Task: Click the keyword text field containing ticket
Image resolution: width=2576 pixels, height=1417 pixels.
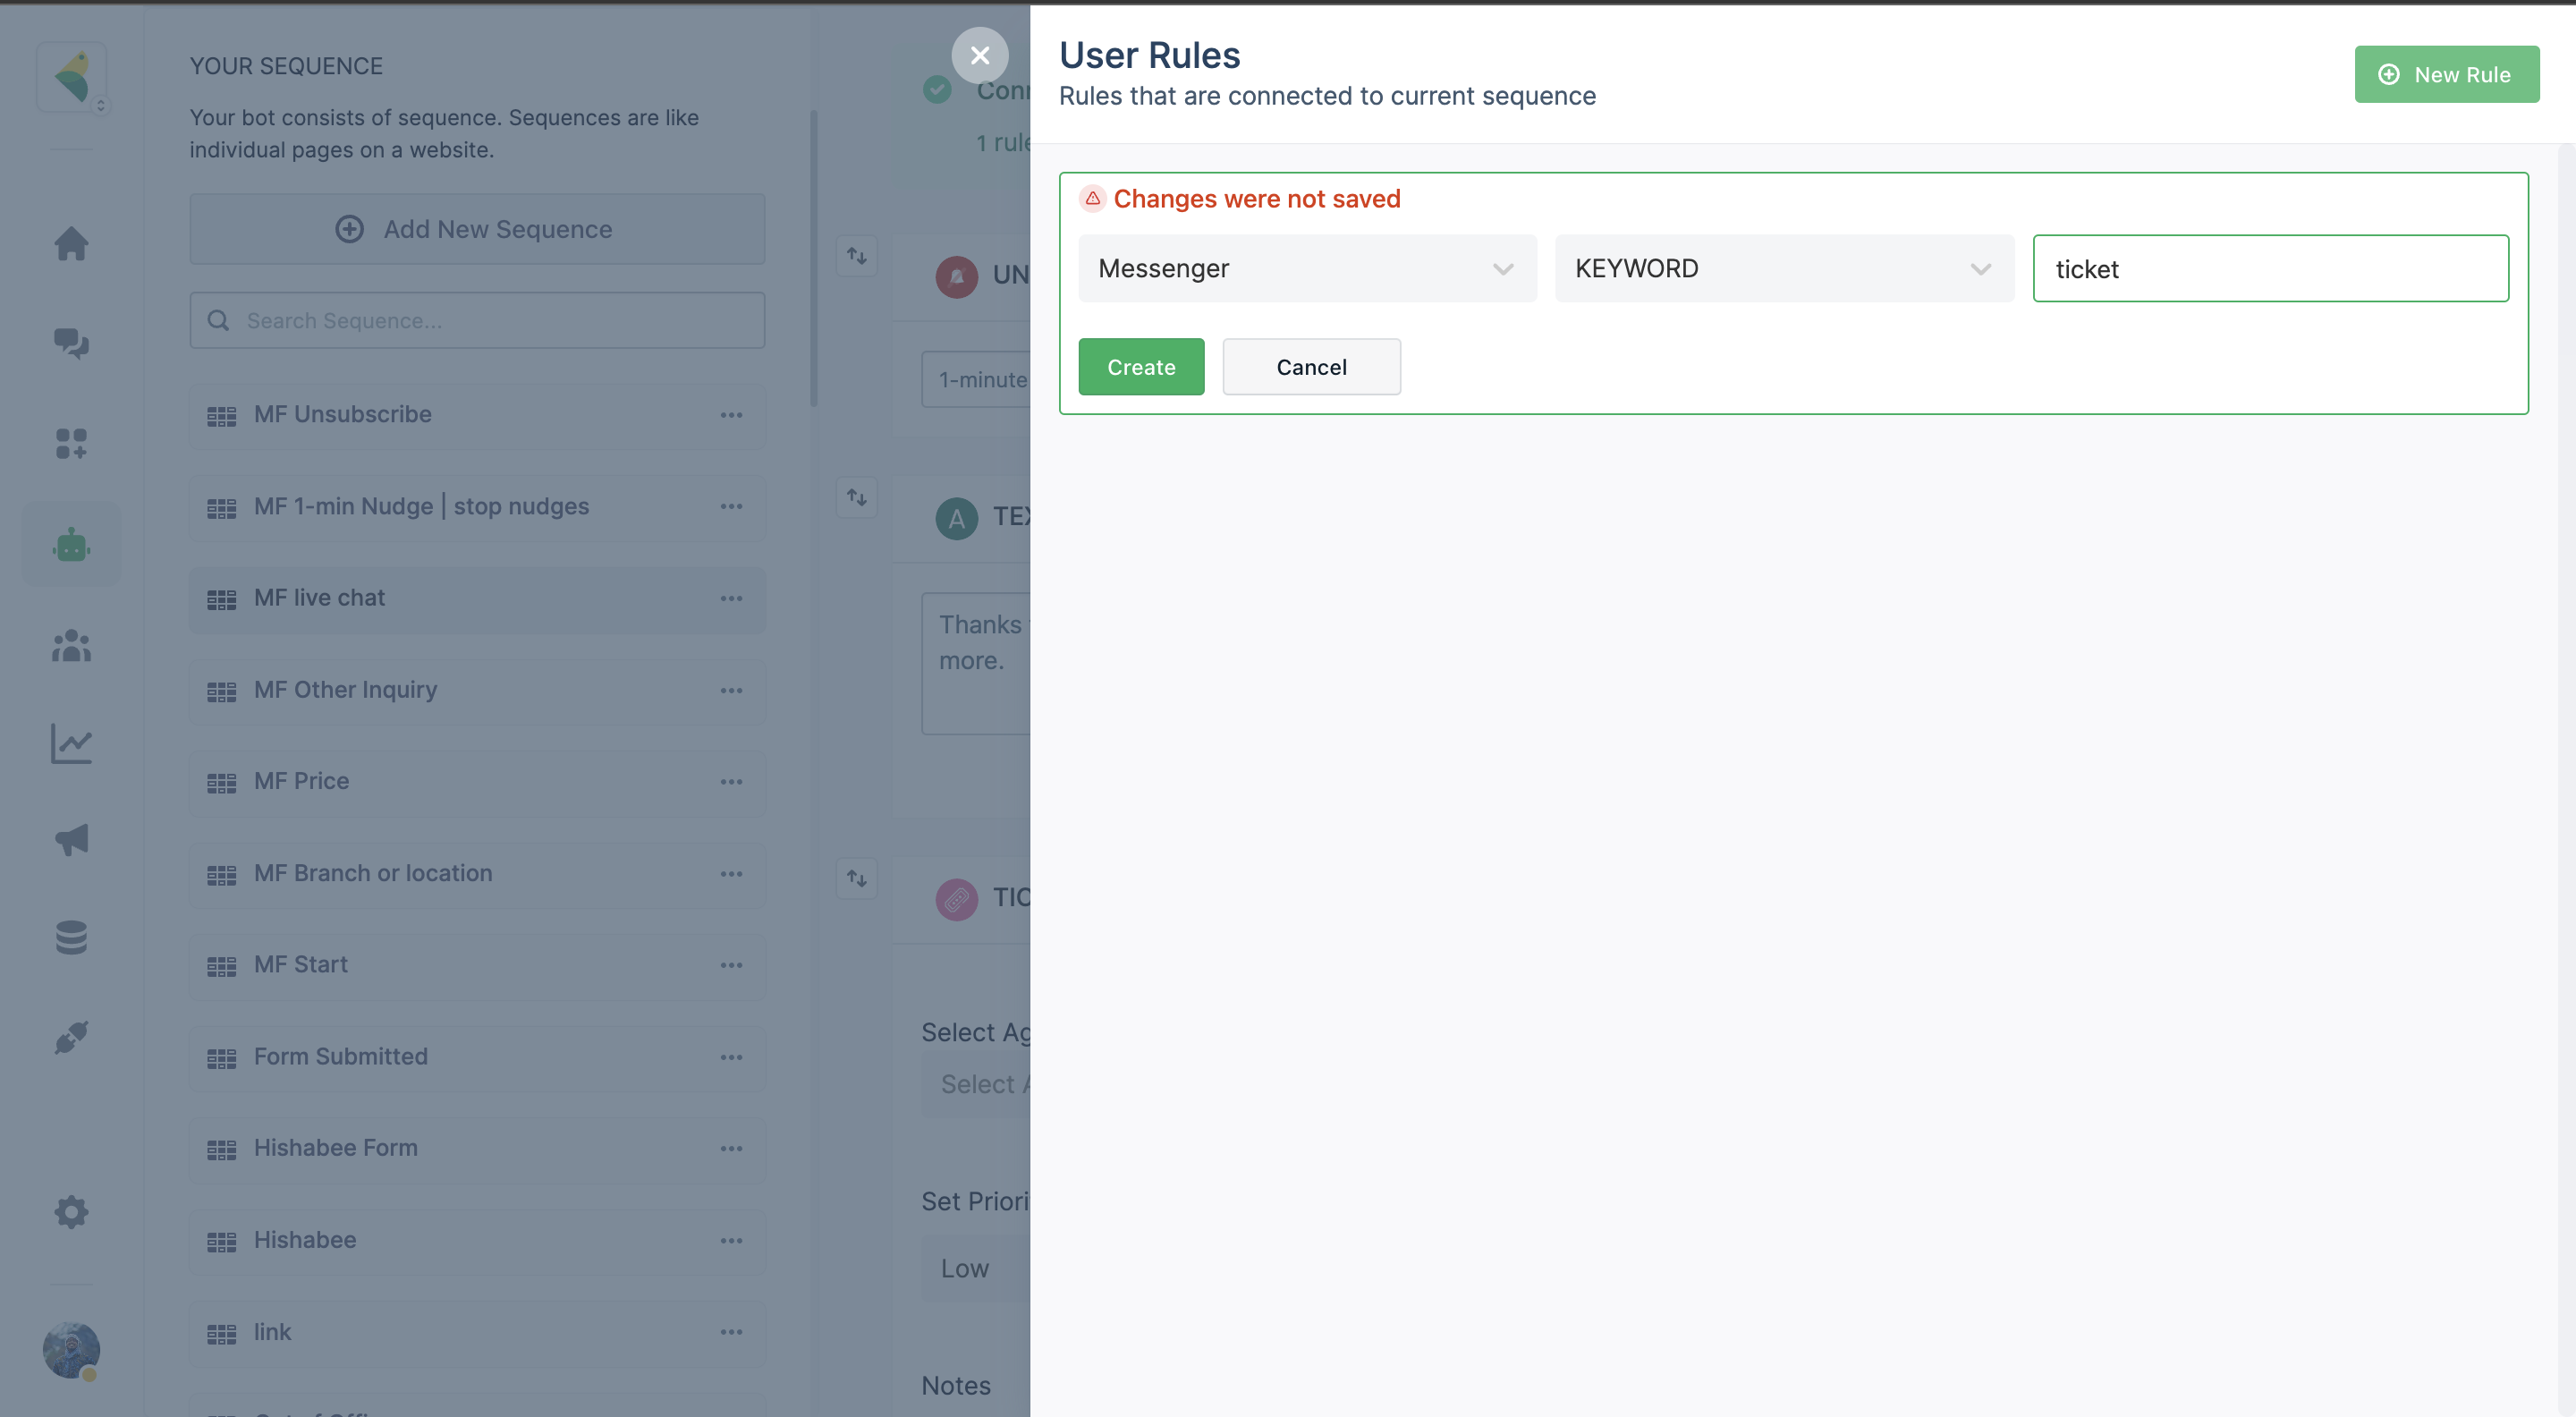Action: coord(2270,268)
